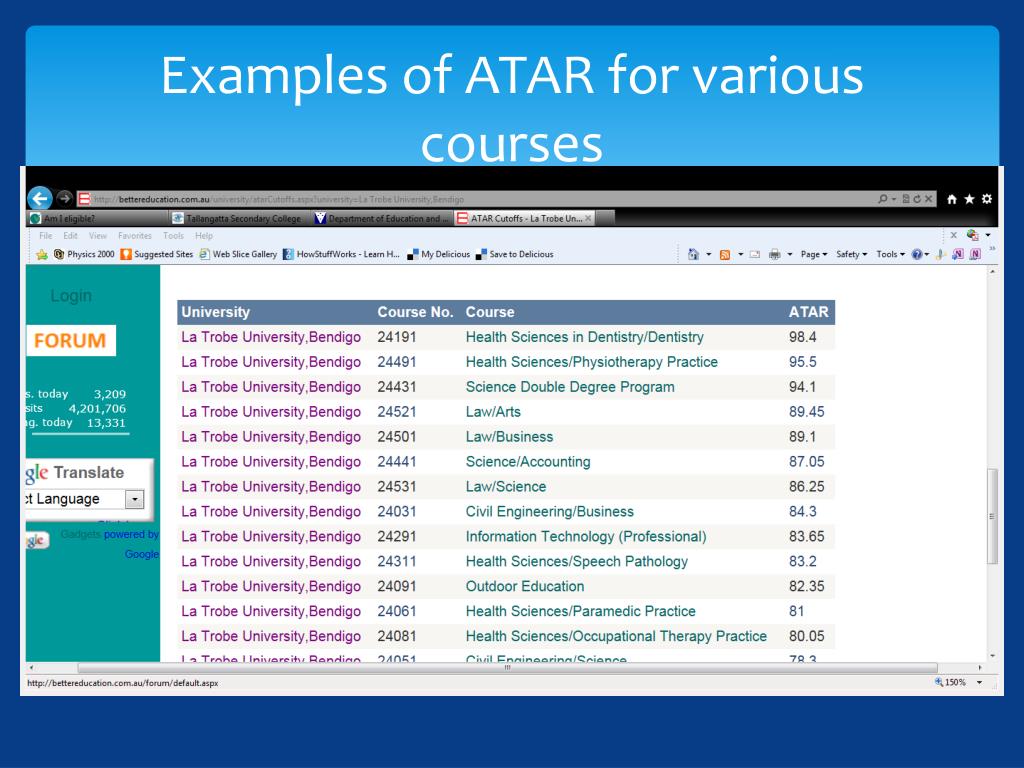This screenshot has height=768, width=1024.
Task: Open Health Sciences/Physiotherapy Practice course
Action: click(592, 362)
